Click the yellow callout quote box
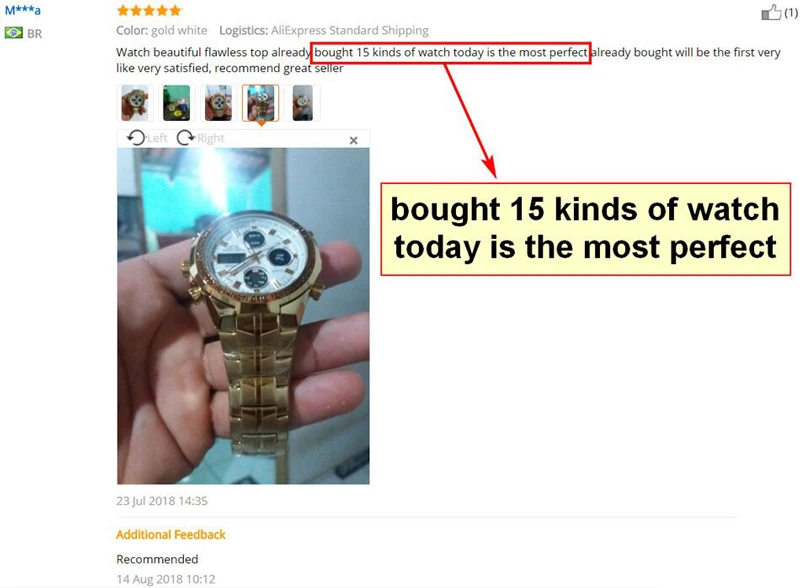 586,229
